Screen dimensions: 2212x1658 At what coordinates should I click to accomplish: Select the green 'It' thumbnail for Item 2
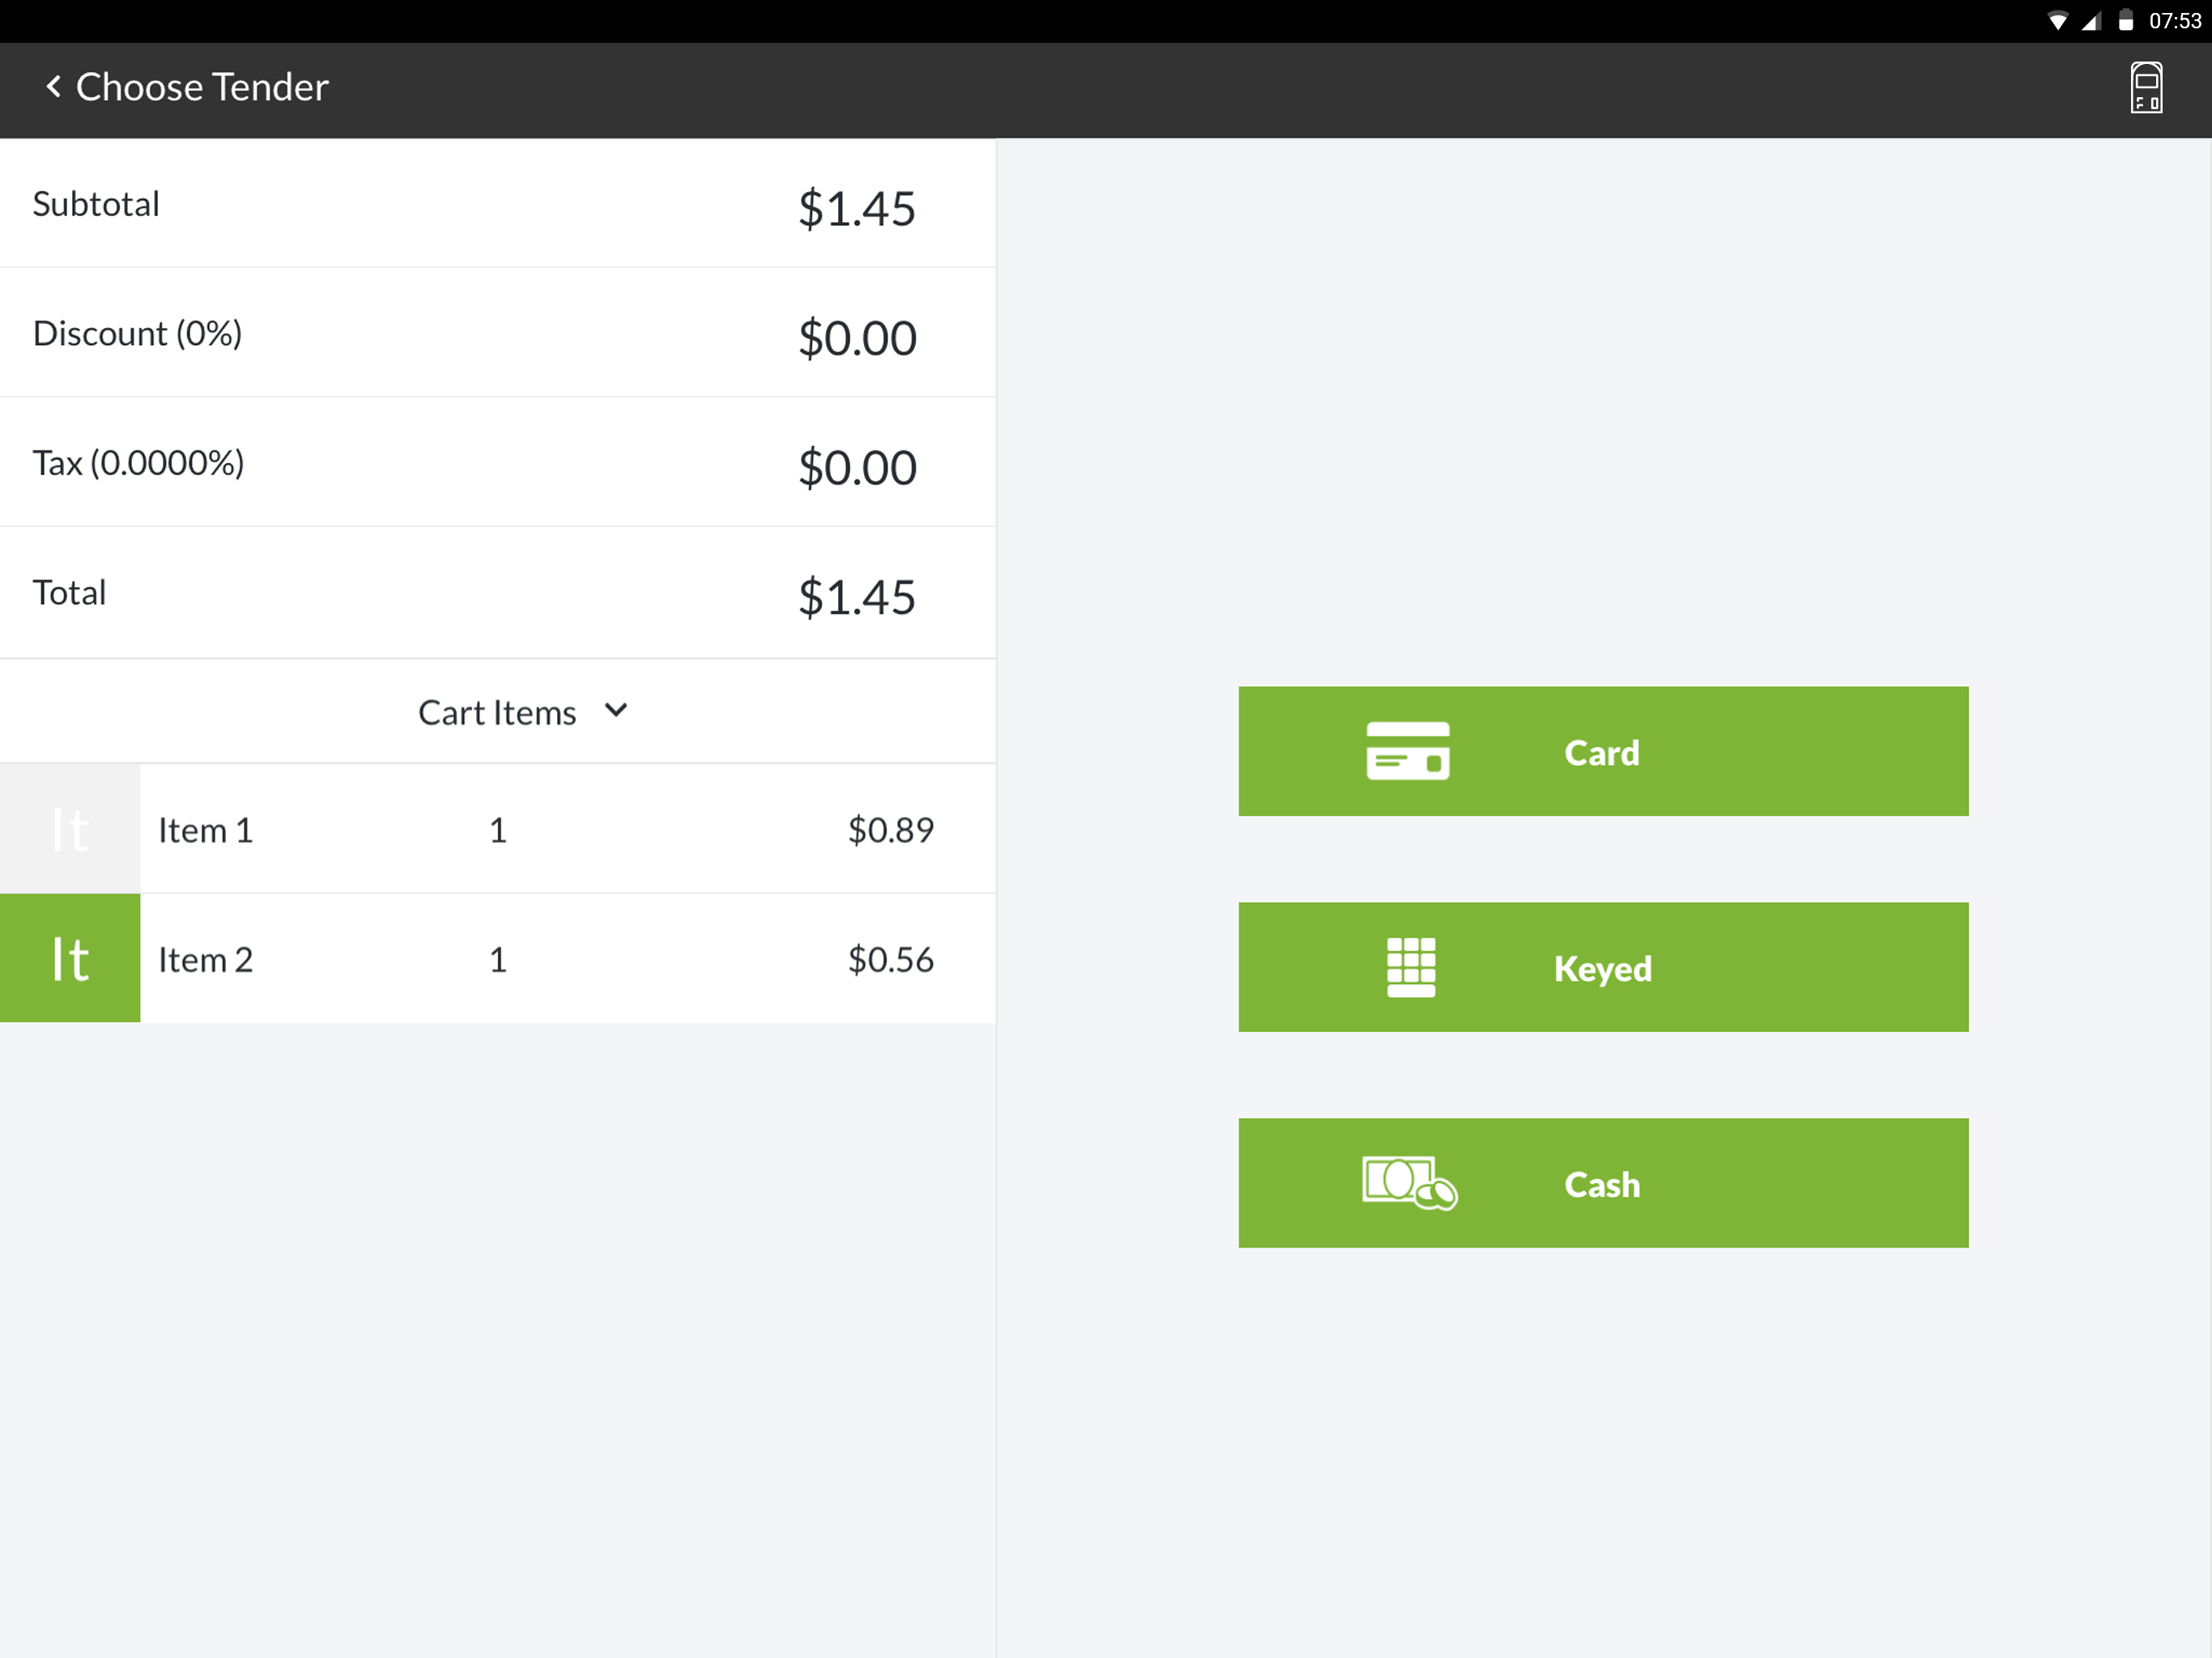pos(70,958)
